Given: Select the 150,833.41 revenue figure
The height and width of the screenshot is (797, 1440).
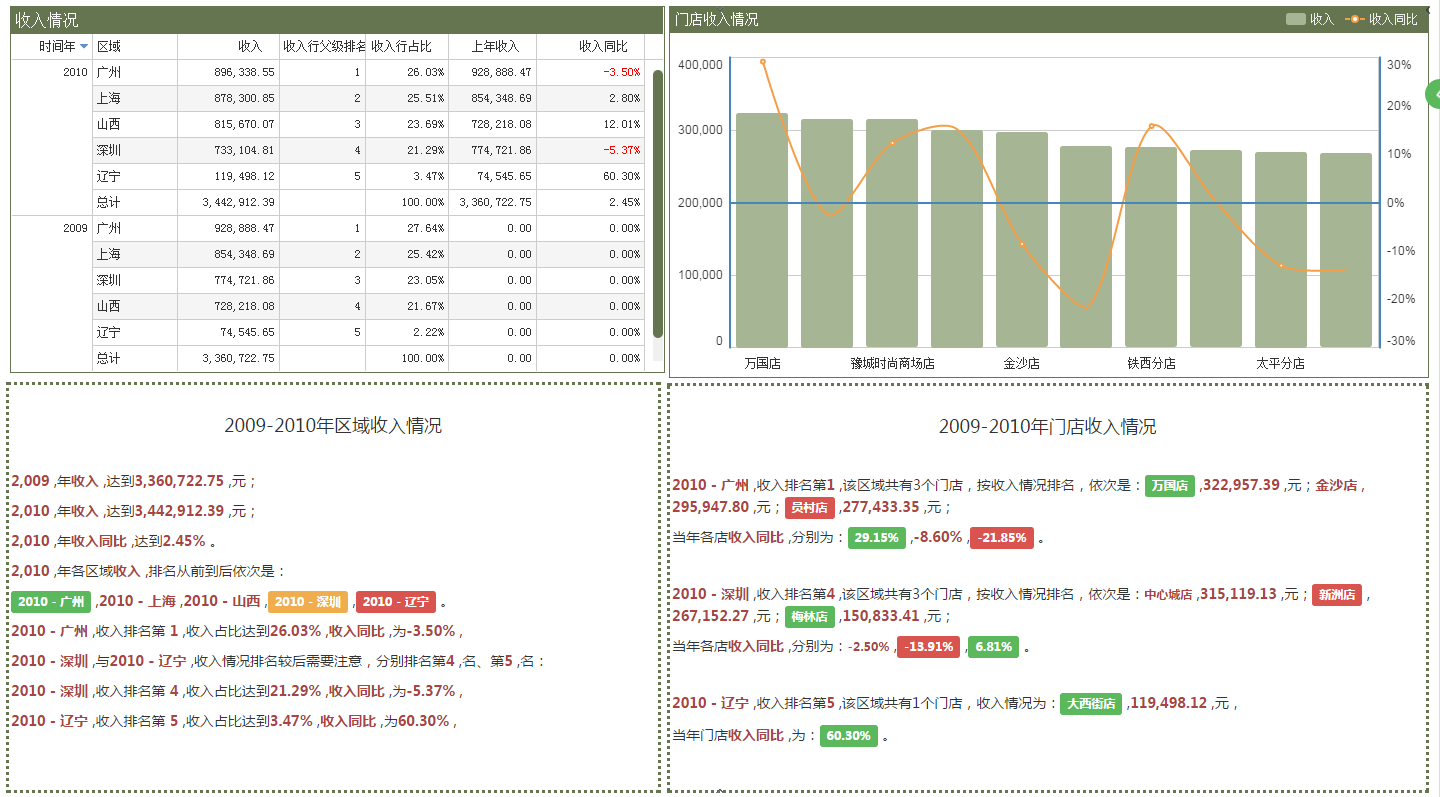Looking at the screenshot, I should 881,616.
